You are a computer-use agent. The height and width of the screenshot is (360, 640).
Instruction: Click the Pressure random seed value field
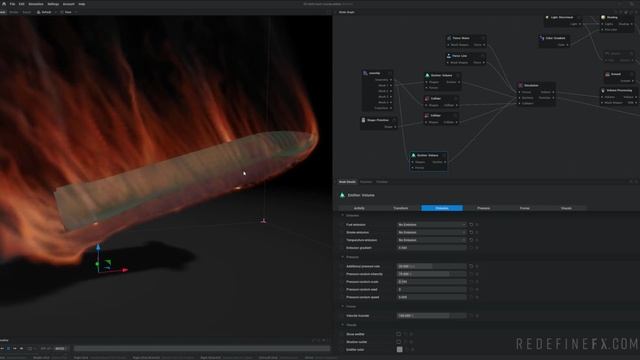431,289
